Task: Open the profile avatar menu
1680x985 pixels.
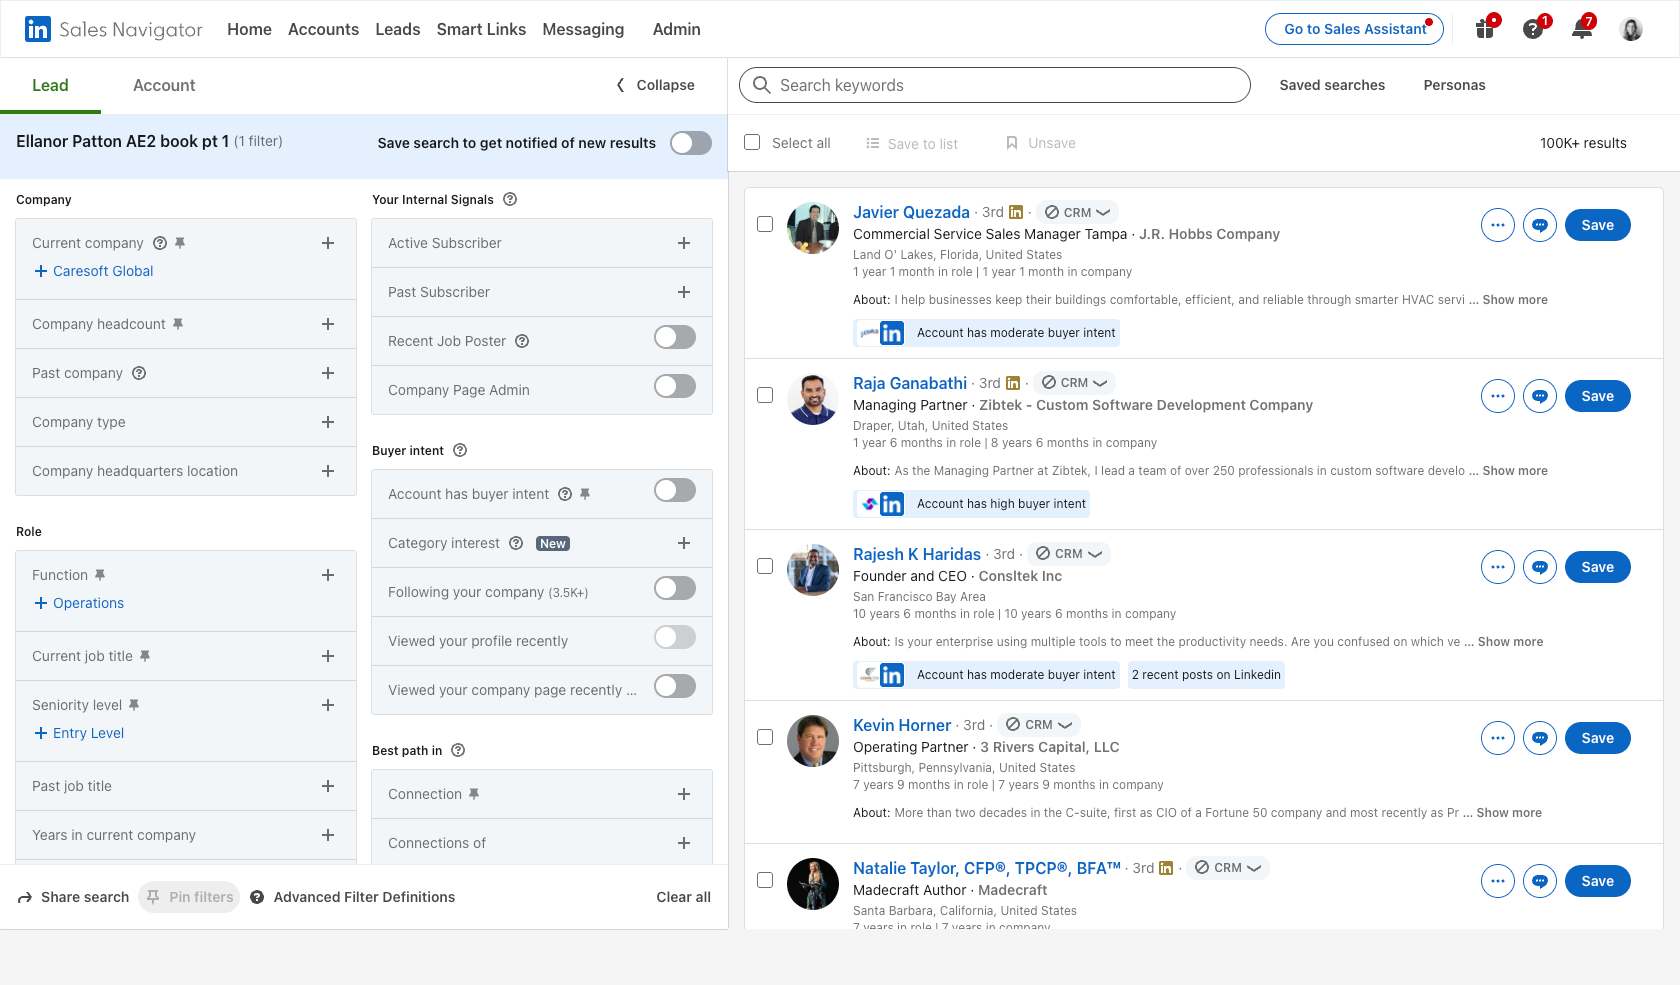Action: [x=1631, y=29]
